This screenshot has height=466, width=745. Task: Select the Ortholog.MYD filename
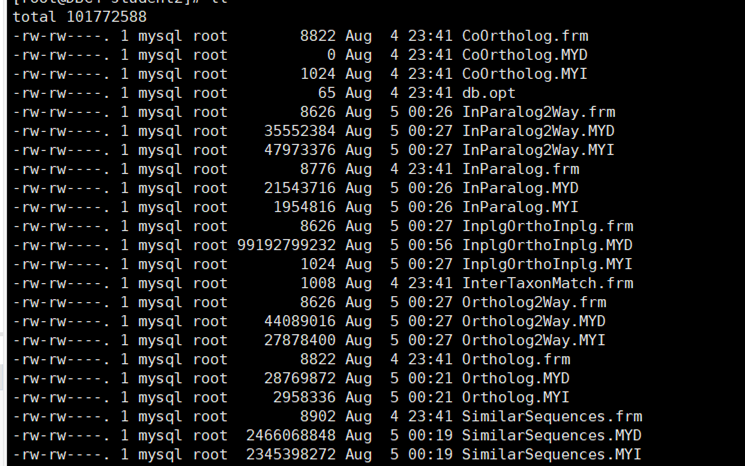[x=516, y=378]
